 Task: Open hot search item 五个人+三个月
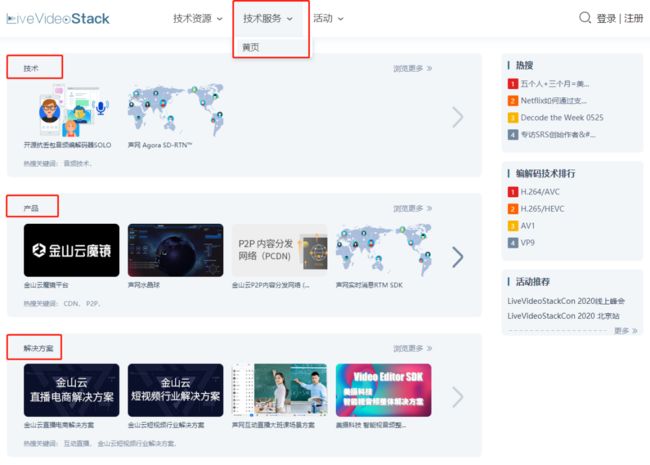(x=555, y=84)
